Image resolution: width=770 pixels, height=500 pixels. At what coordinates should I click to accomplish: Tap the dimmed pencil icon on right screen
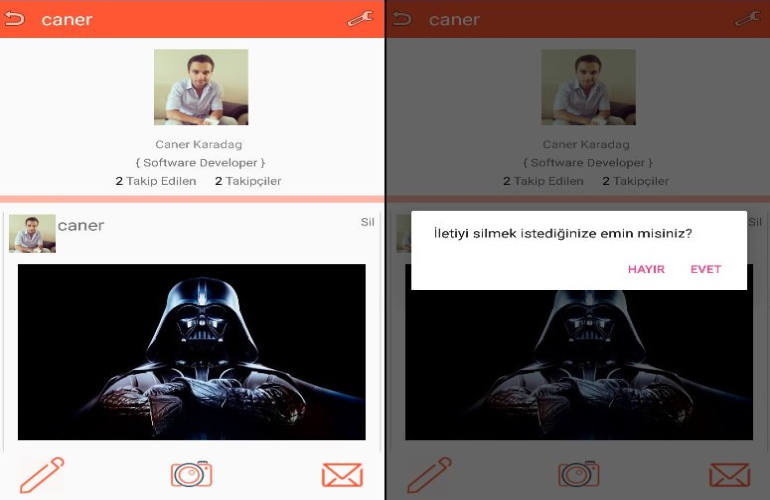coord(429,474)
